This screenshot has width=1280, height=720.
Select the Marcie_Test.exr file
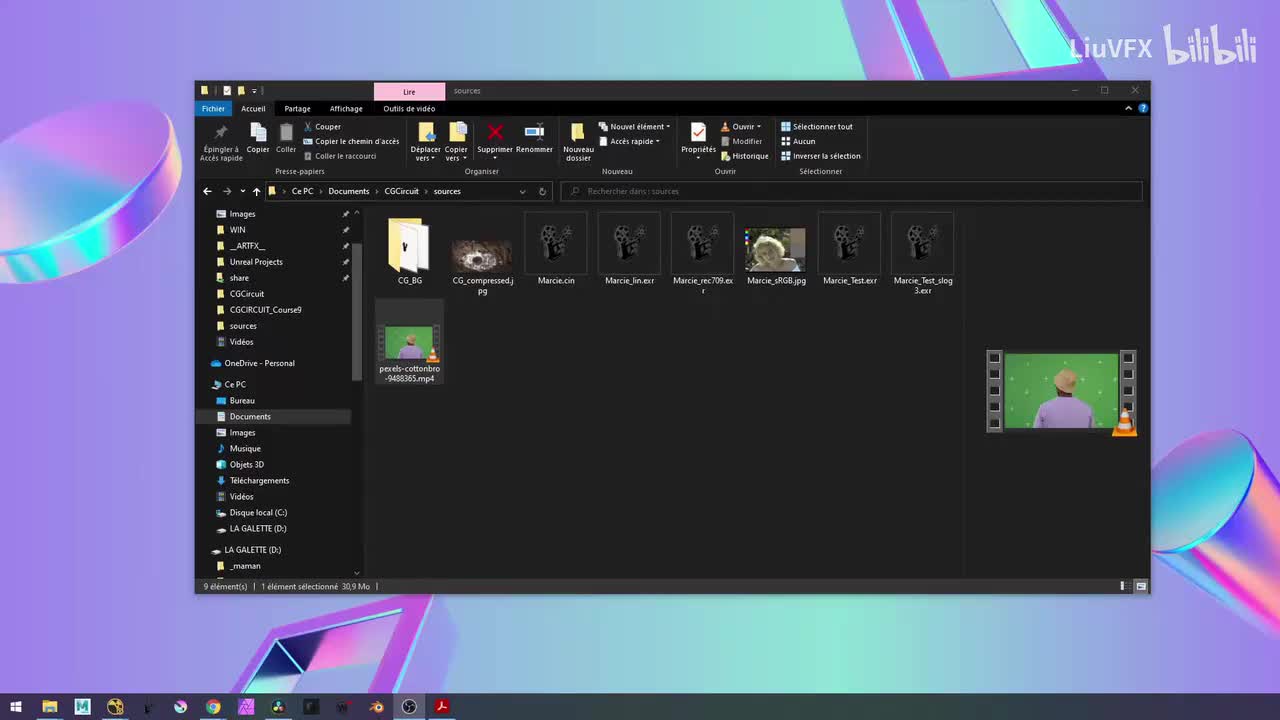[x=850, y=249]
